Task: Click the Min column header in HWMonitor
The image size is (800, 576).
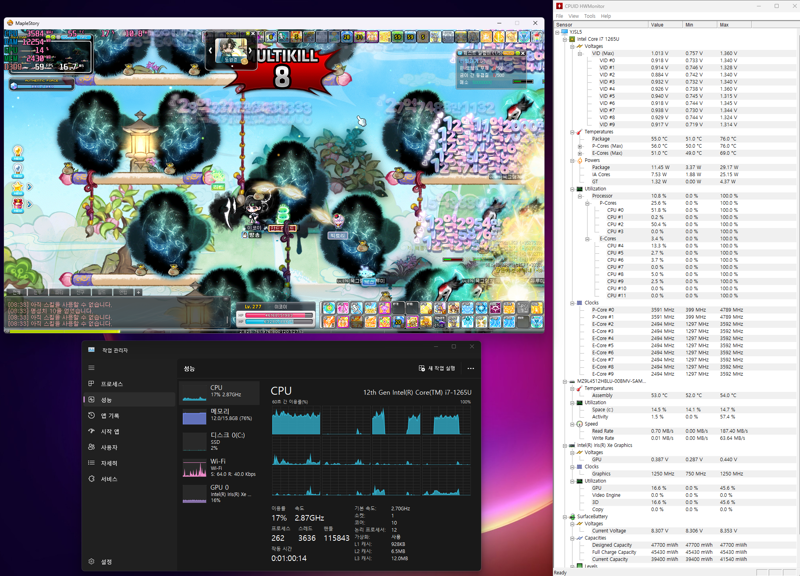Action: tap(699, 24)
